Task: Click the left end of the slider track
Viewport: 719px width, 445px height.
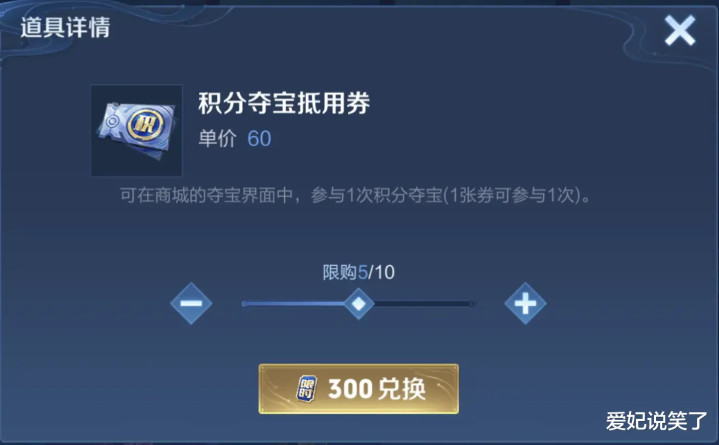Action: 245,303
